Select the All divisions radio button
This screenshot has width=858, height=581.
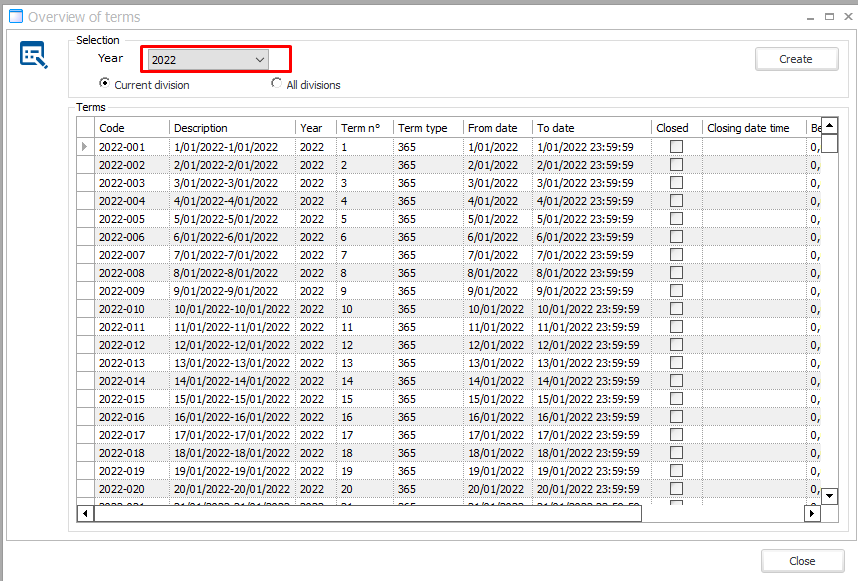pos(277,84)
